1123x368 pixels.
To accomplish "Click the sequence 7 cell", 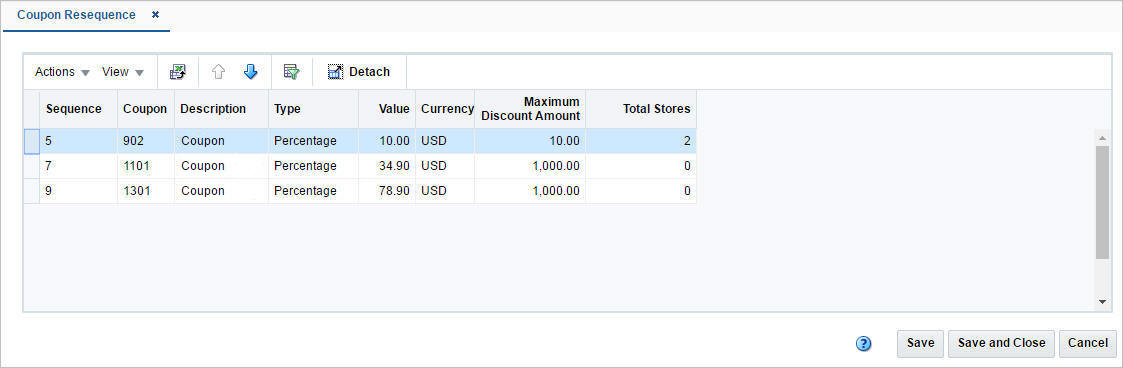I will [x=78, y=166].
